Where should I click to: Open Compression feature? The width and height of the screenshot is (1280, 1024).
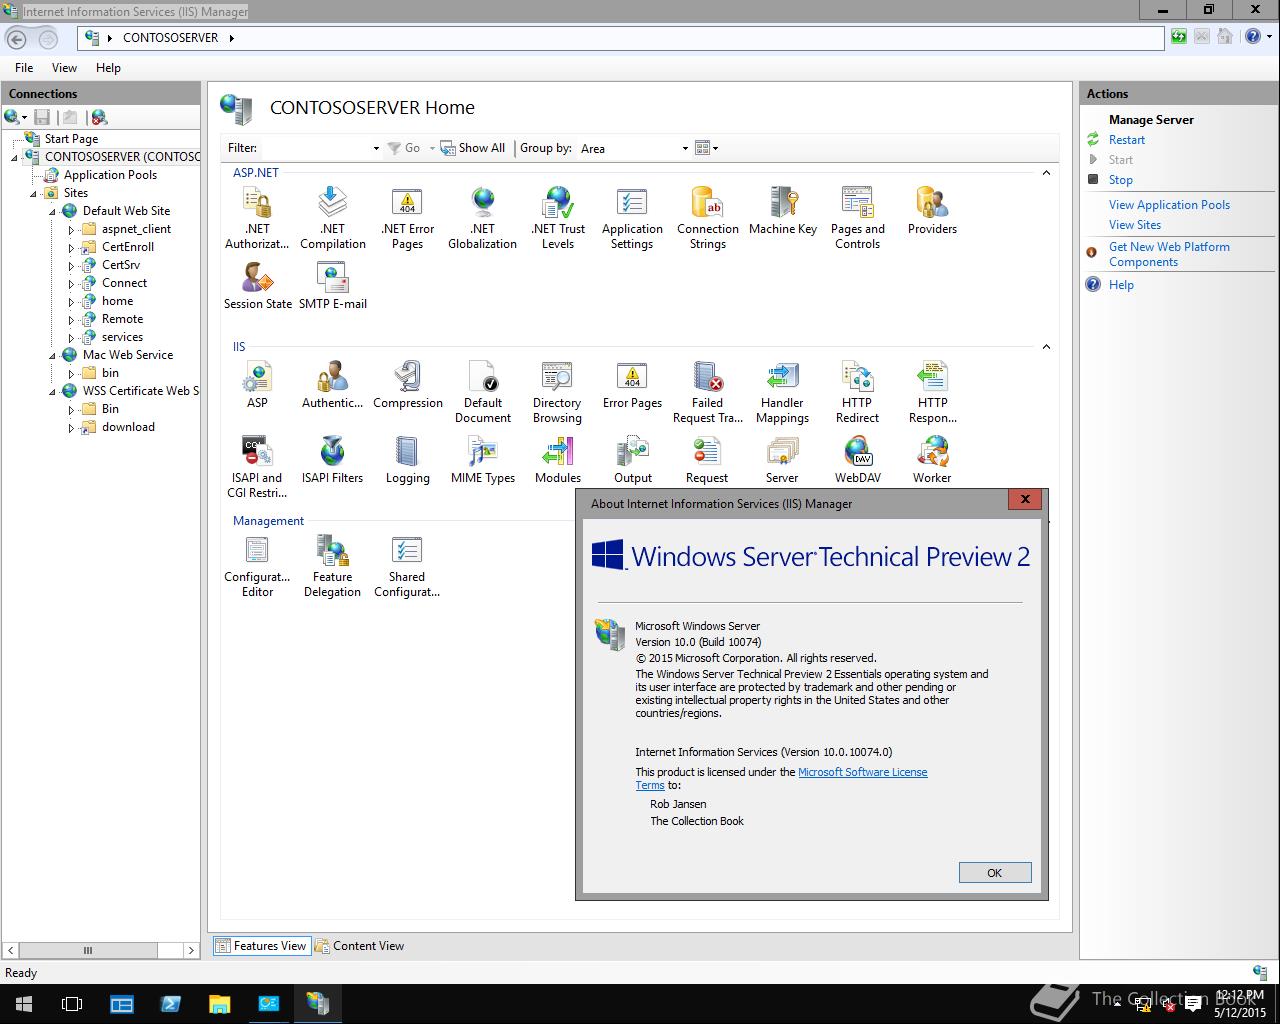(407, 385)
